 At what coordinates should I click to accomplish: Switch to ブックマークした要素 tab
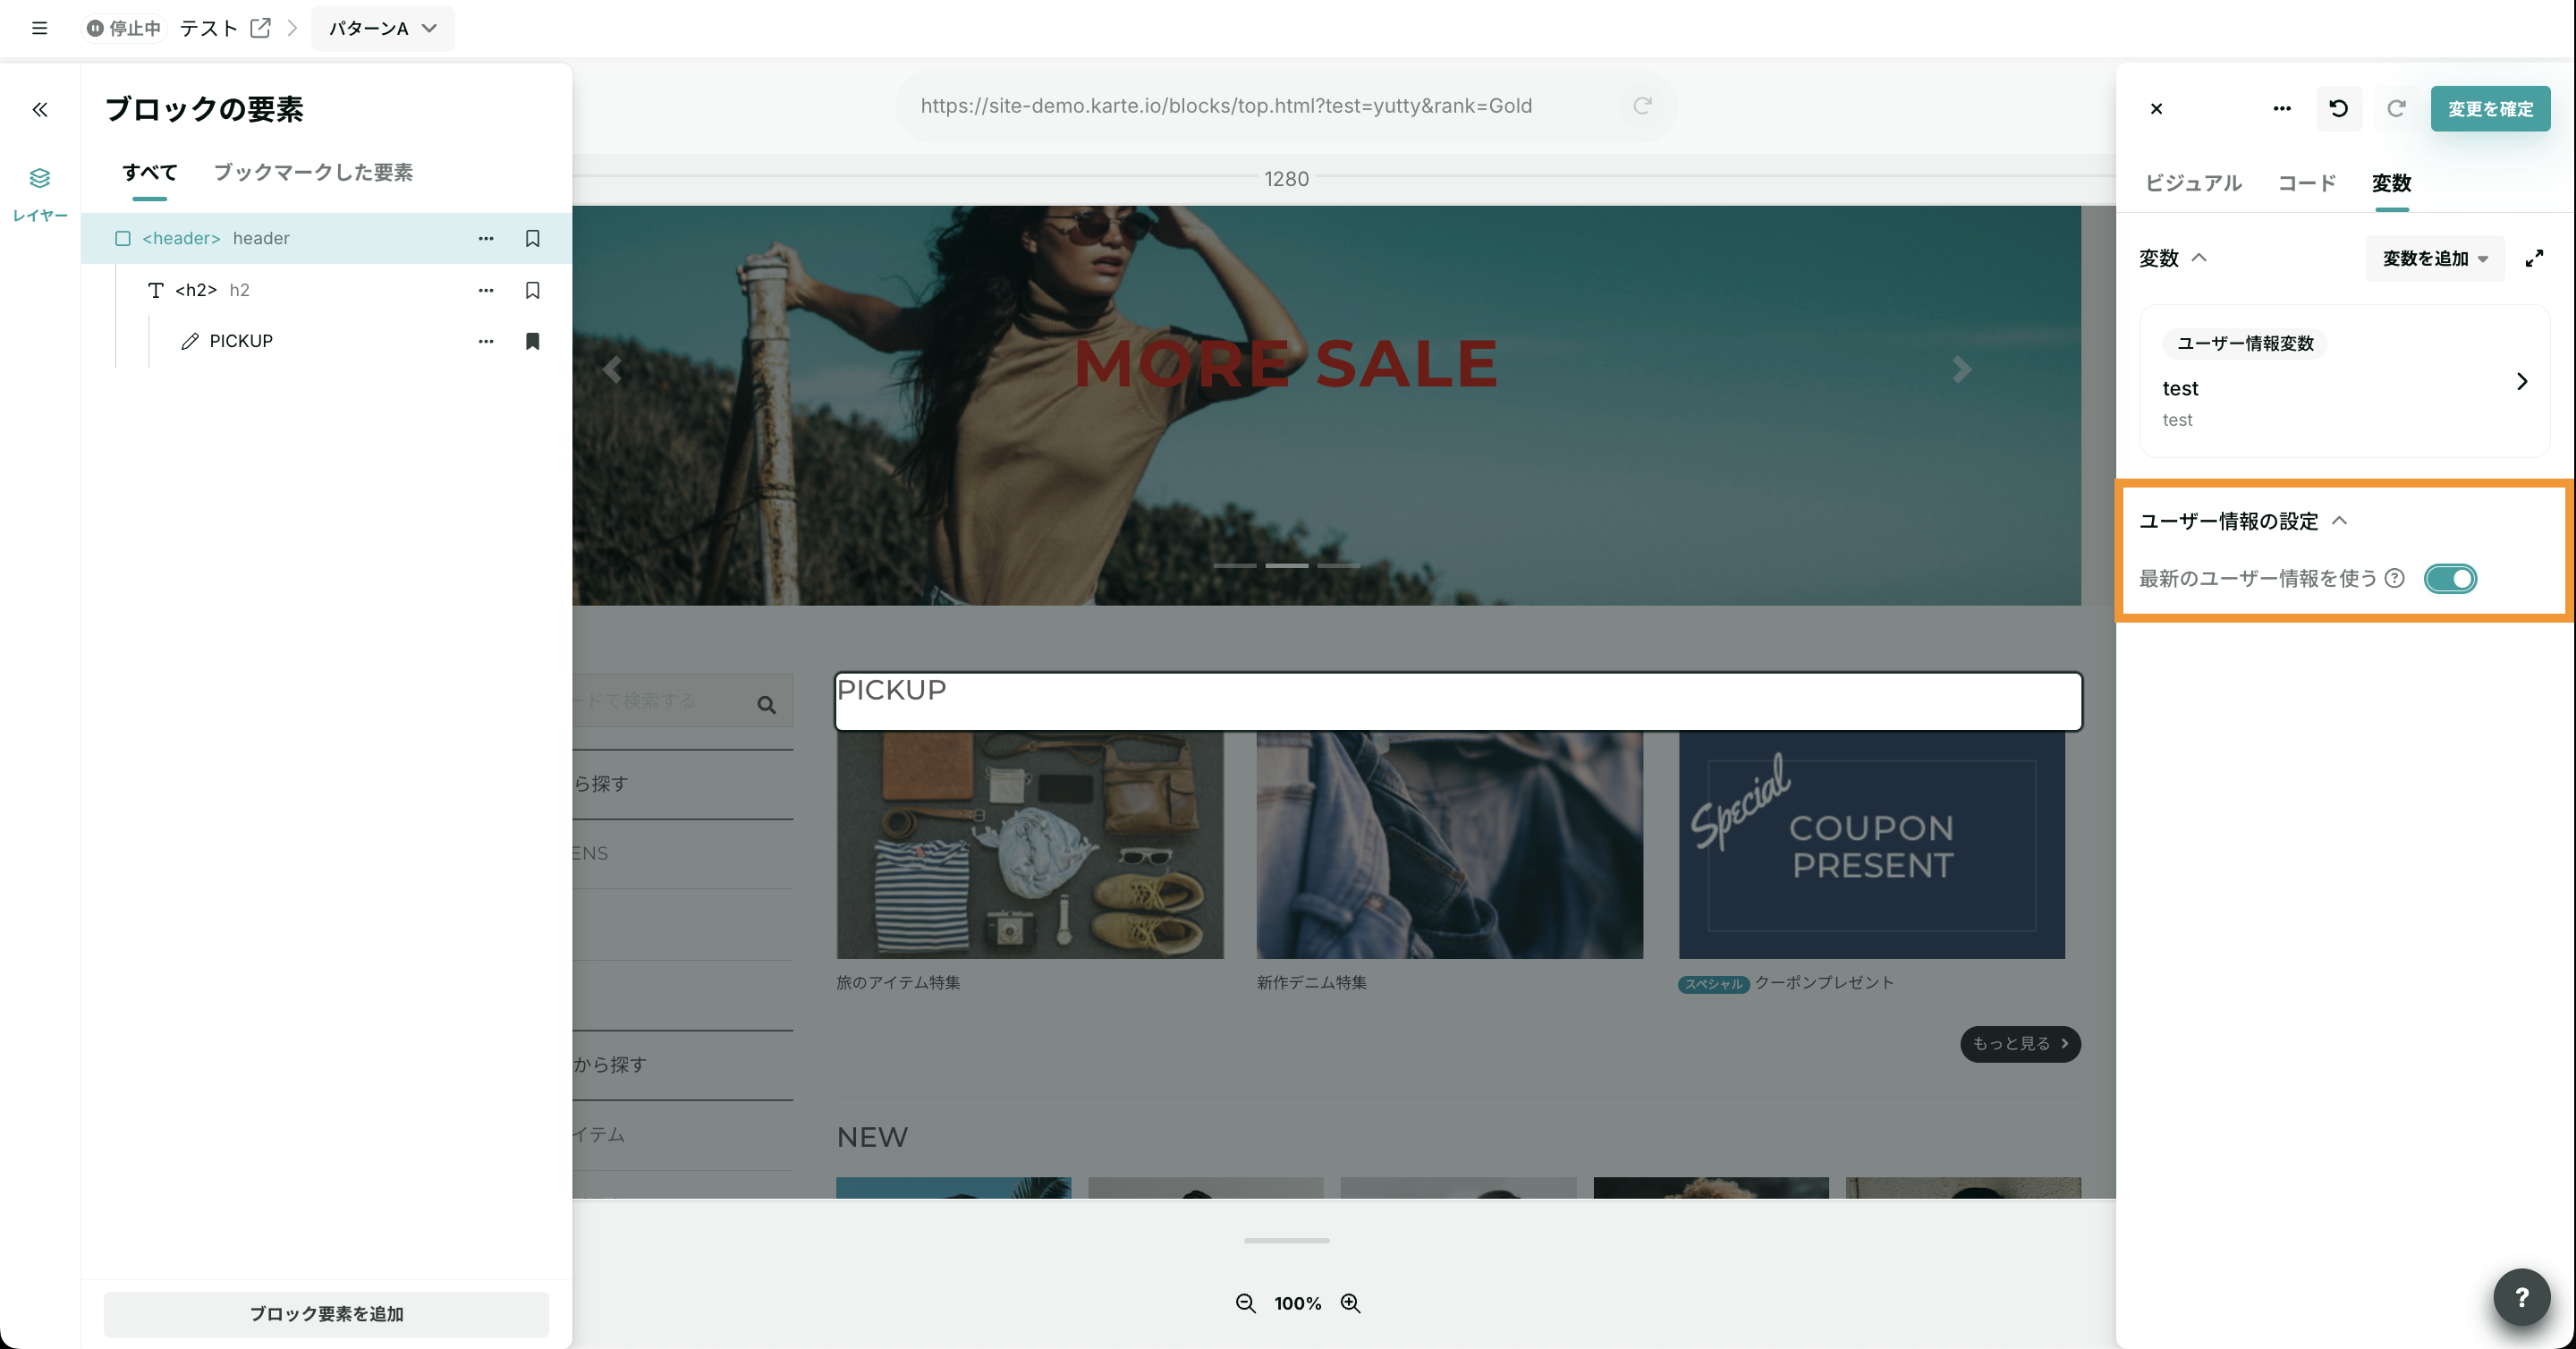pyautogui.click(x=313, y=172)
